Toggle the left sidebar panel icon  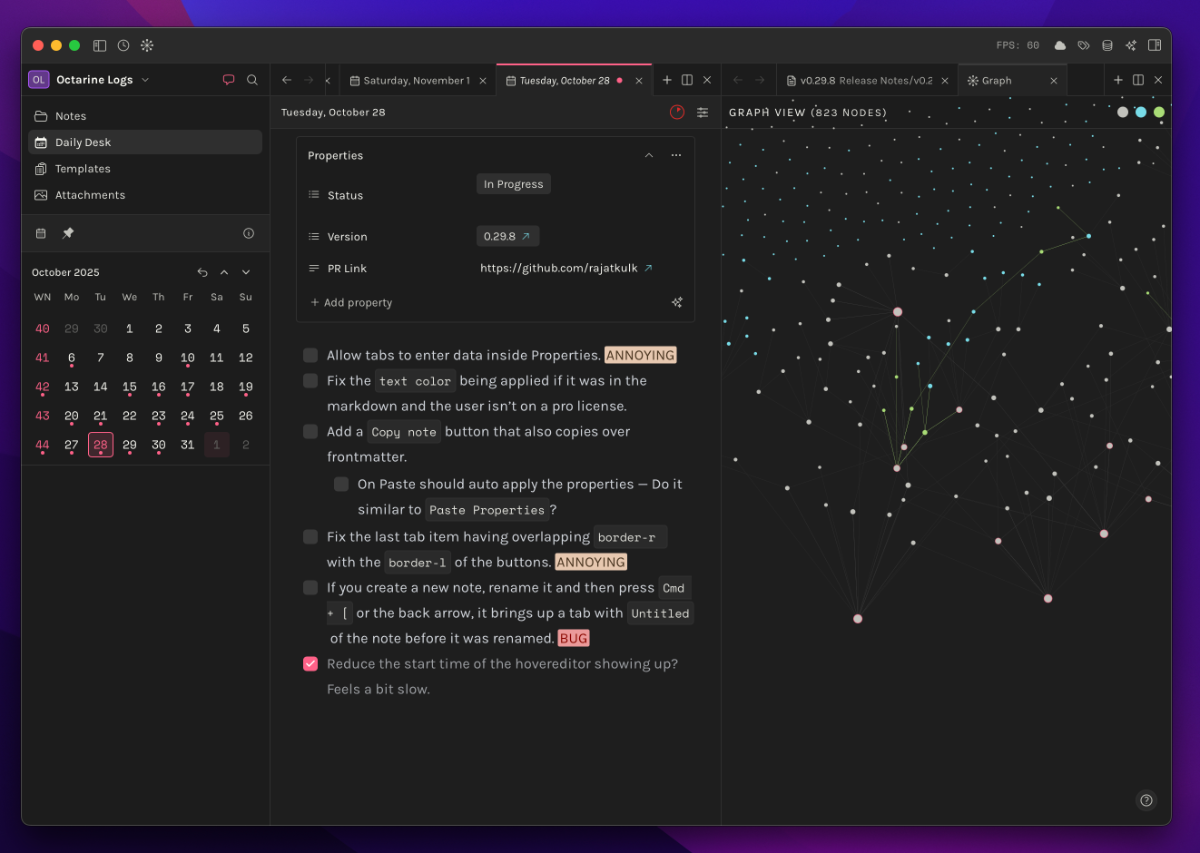(100, 45)
